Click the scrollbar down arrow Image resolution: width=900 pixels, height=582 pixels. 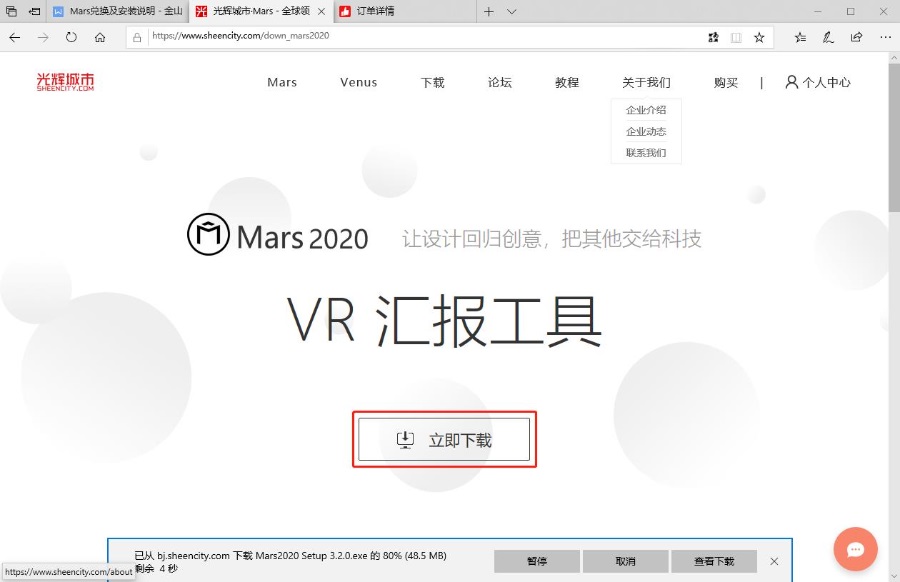click(894, 576)
